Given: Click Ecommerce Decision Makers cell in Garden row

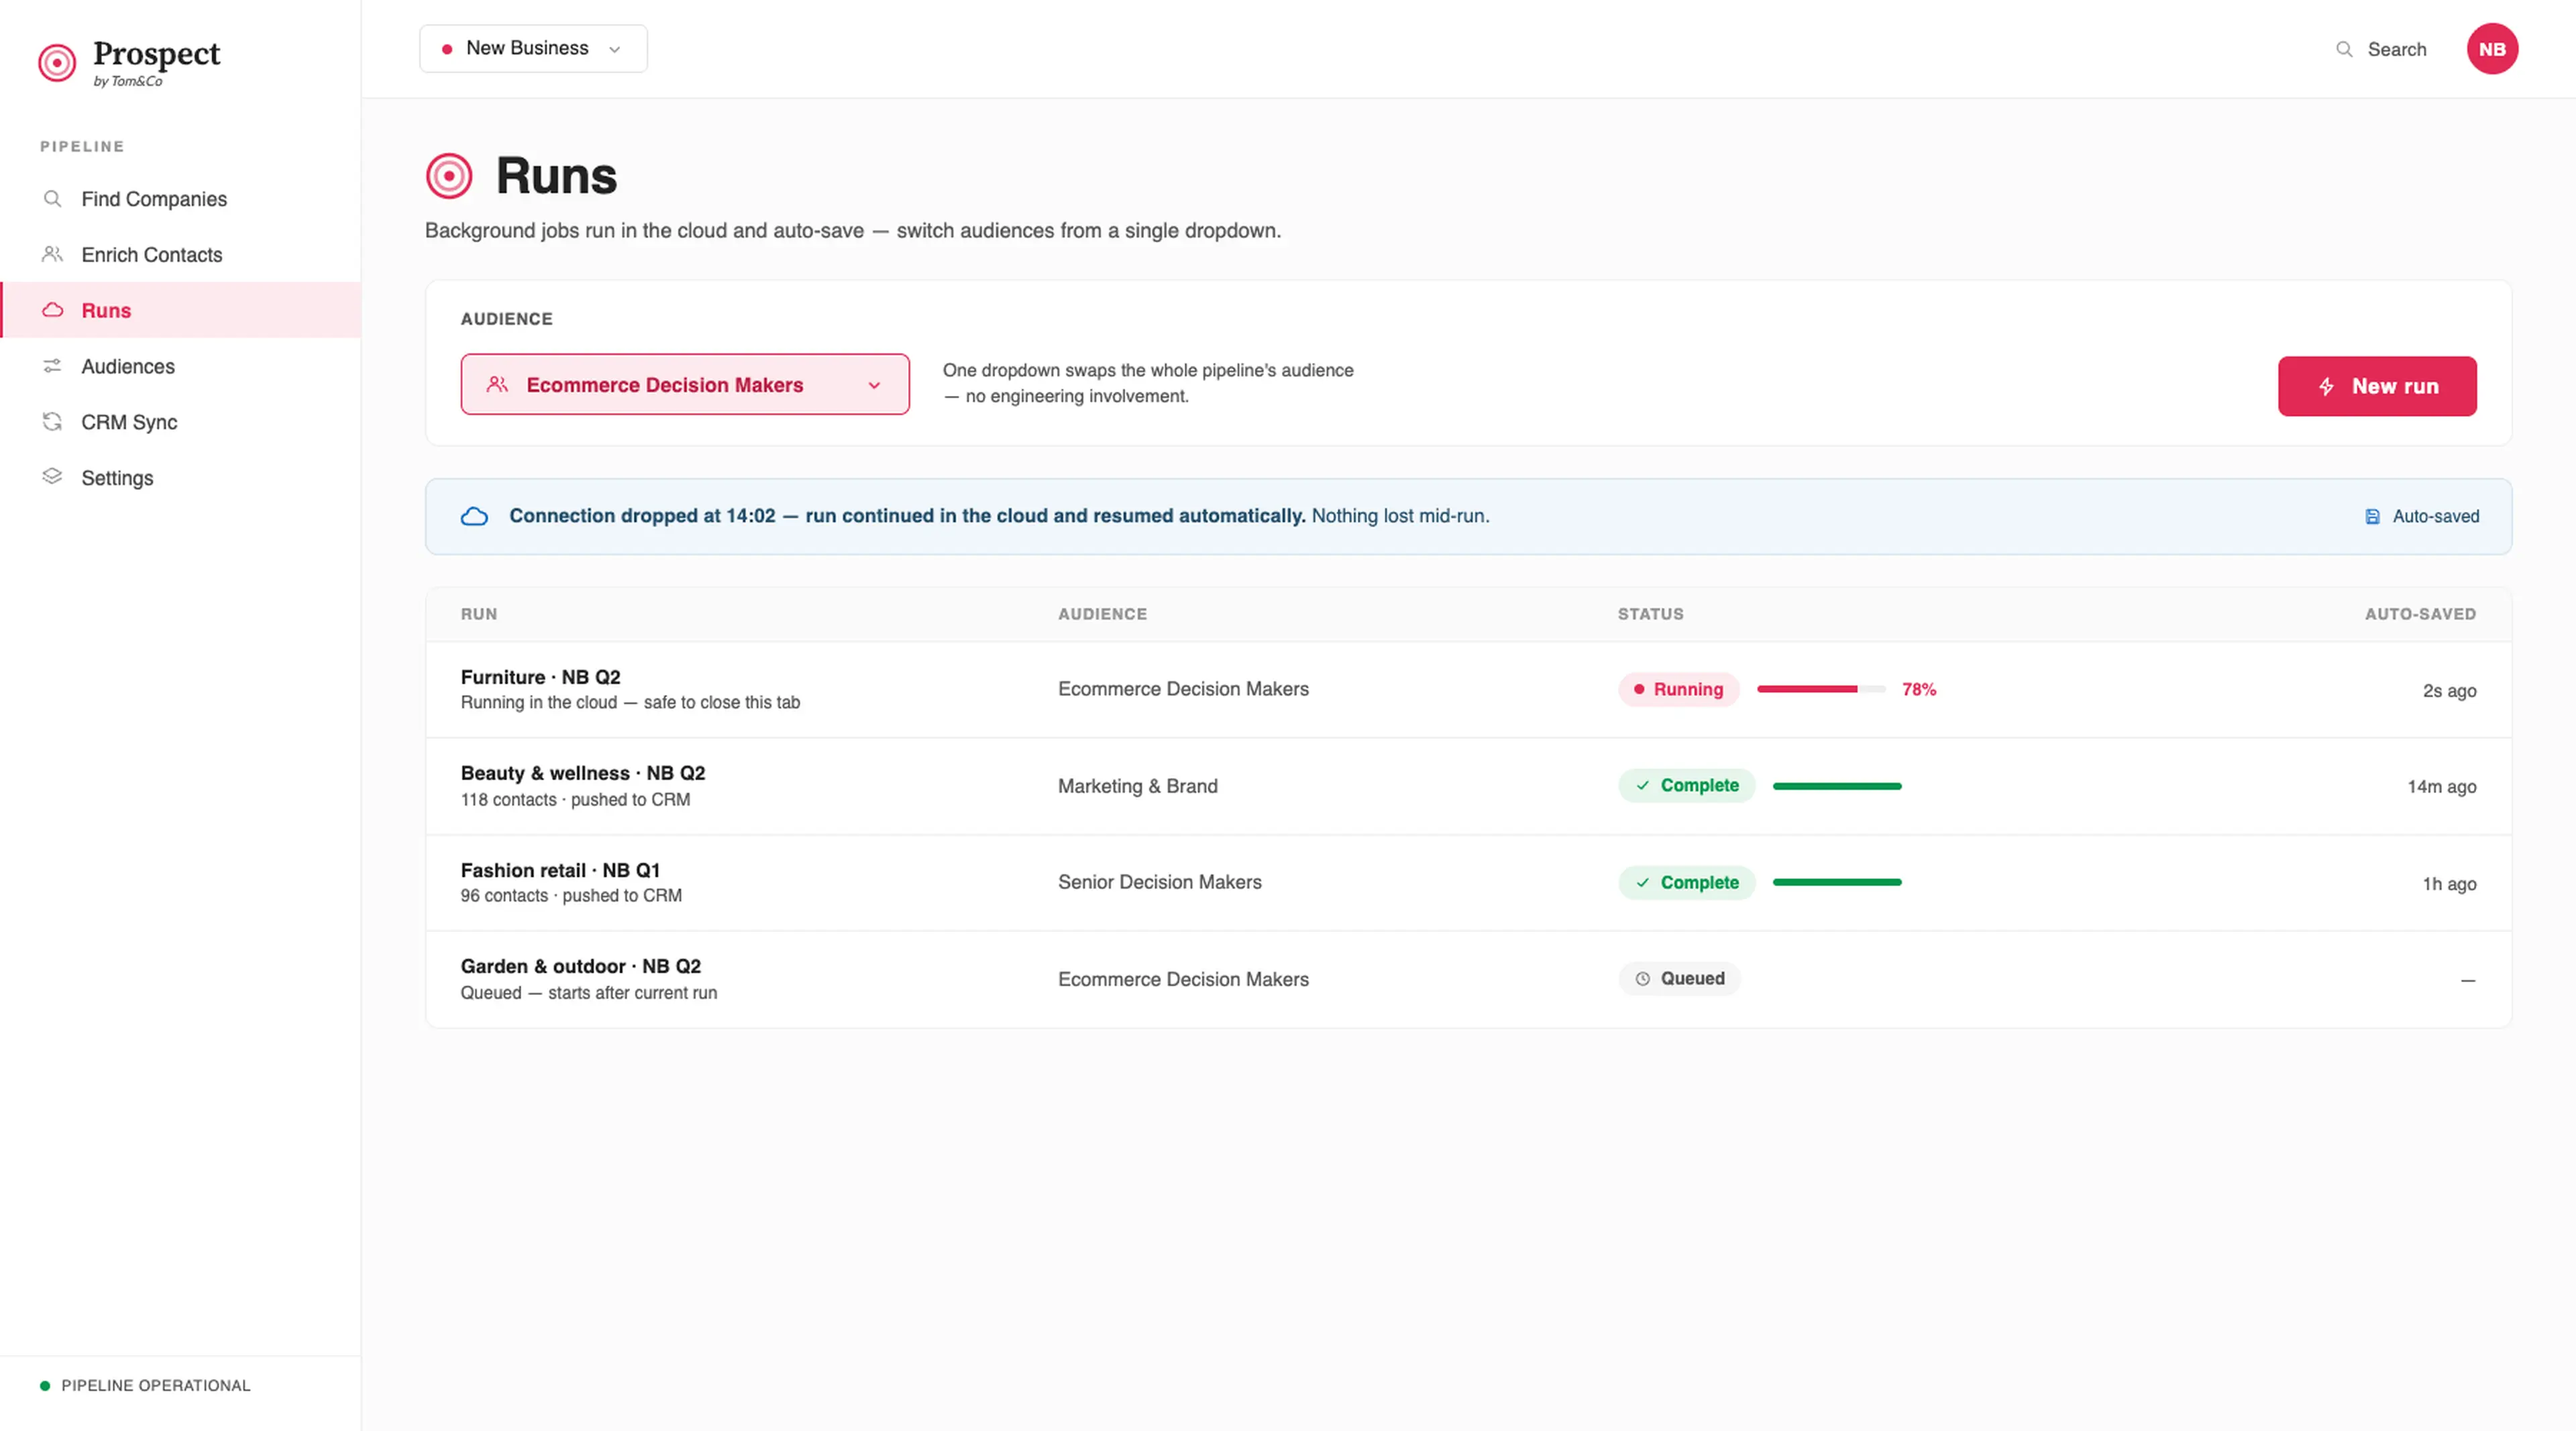Looking at the screenshot, I should (x=1183, y=979).
